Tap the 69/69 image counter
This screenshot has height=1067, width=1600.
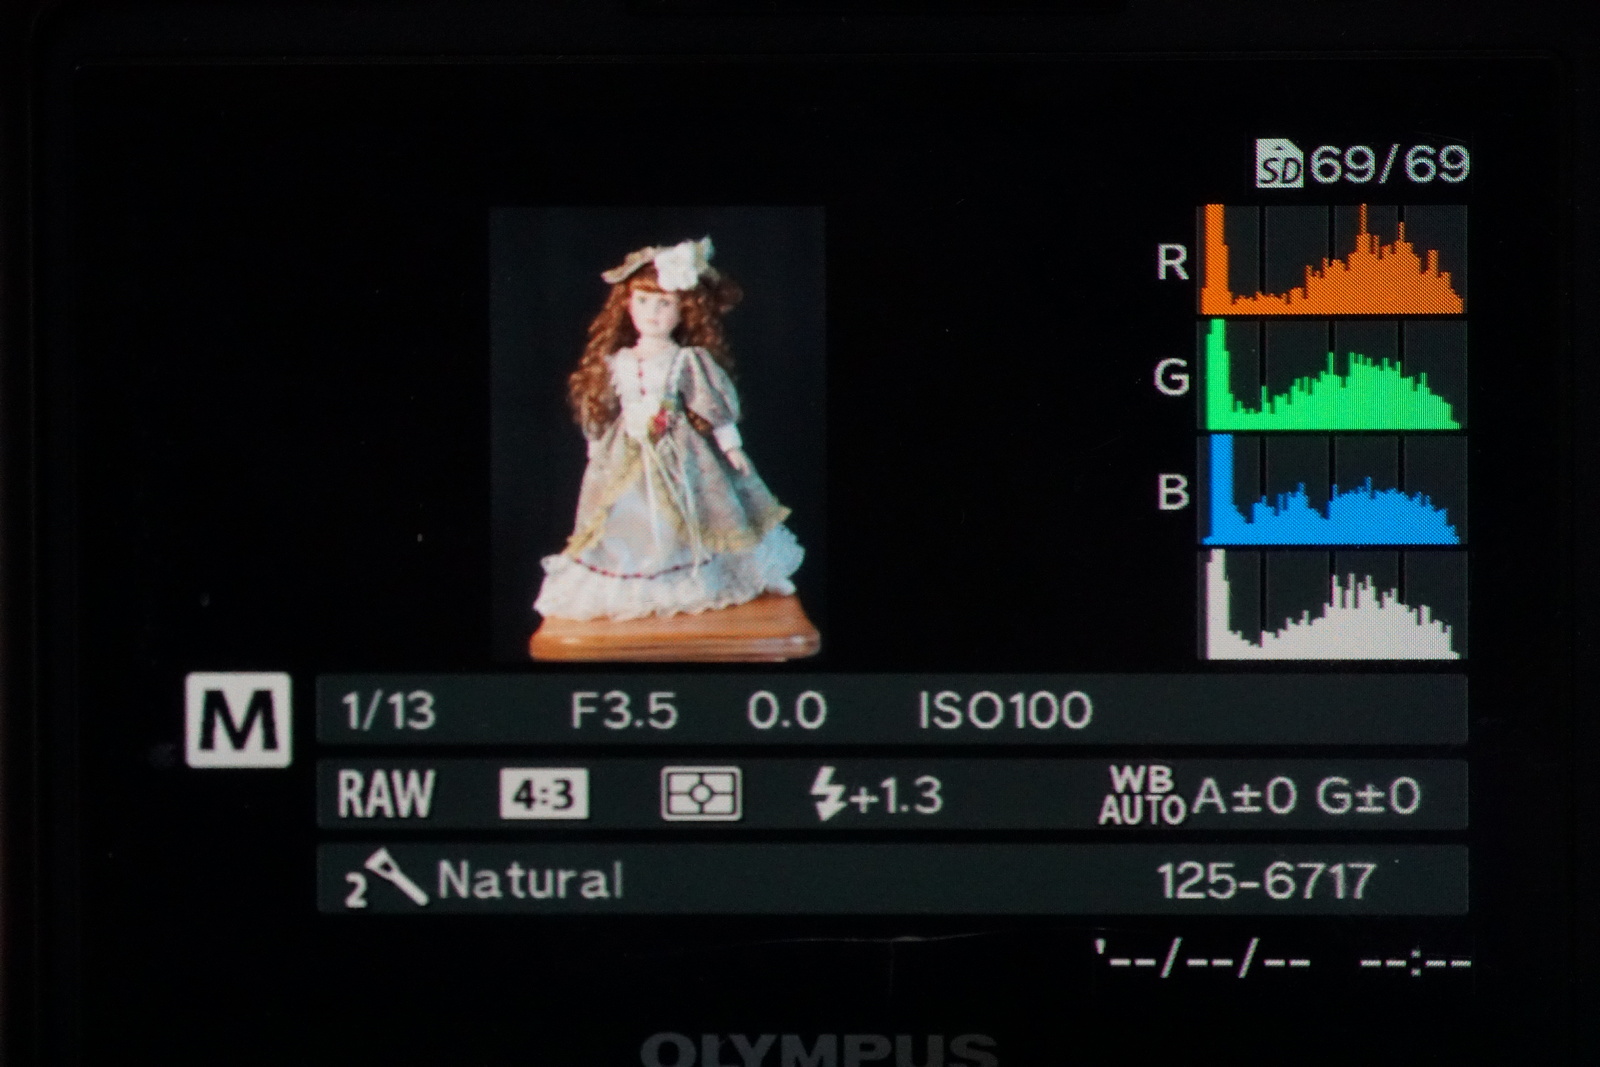click(1389, 165)
